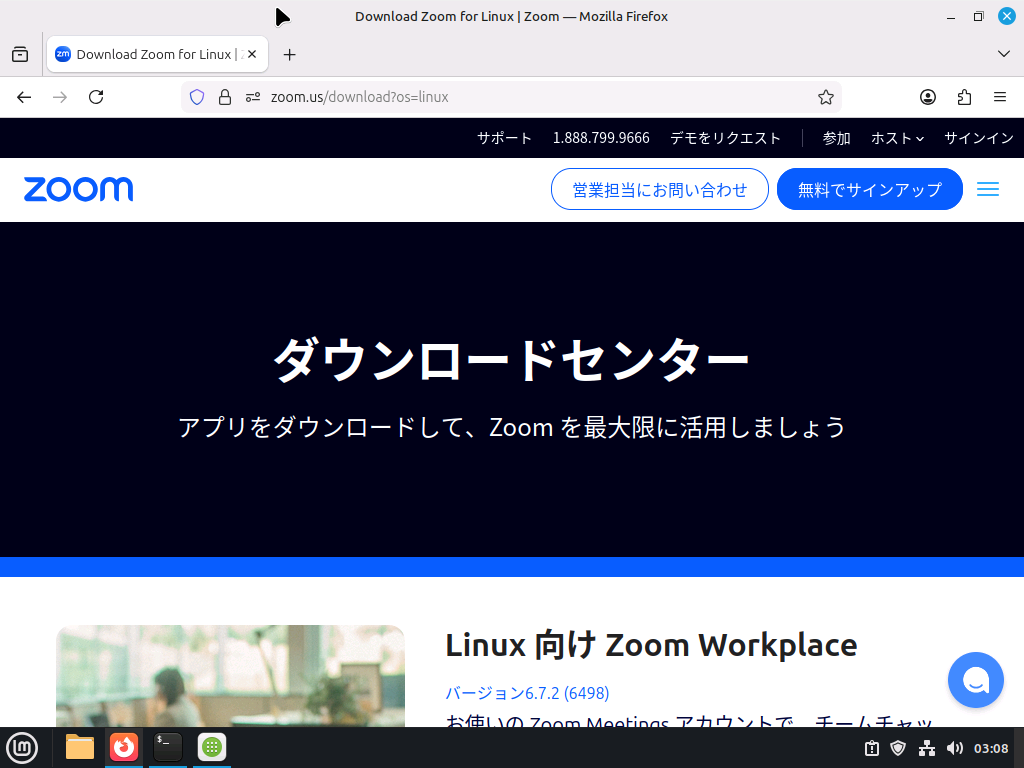Open the tracking protection shield in address bar
The image size is (1024, 768).
[196, 97]
